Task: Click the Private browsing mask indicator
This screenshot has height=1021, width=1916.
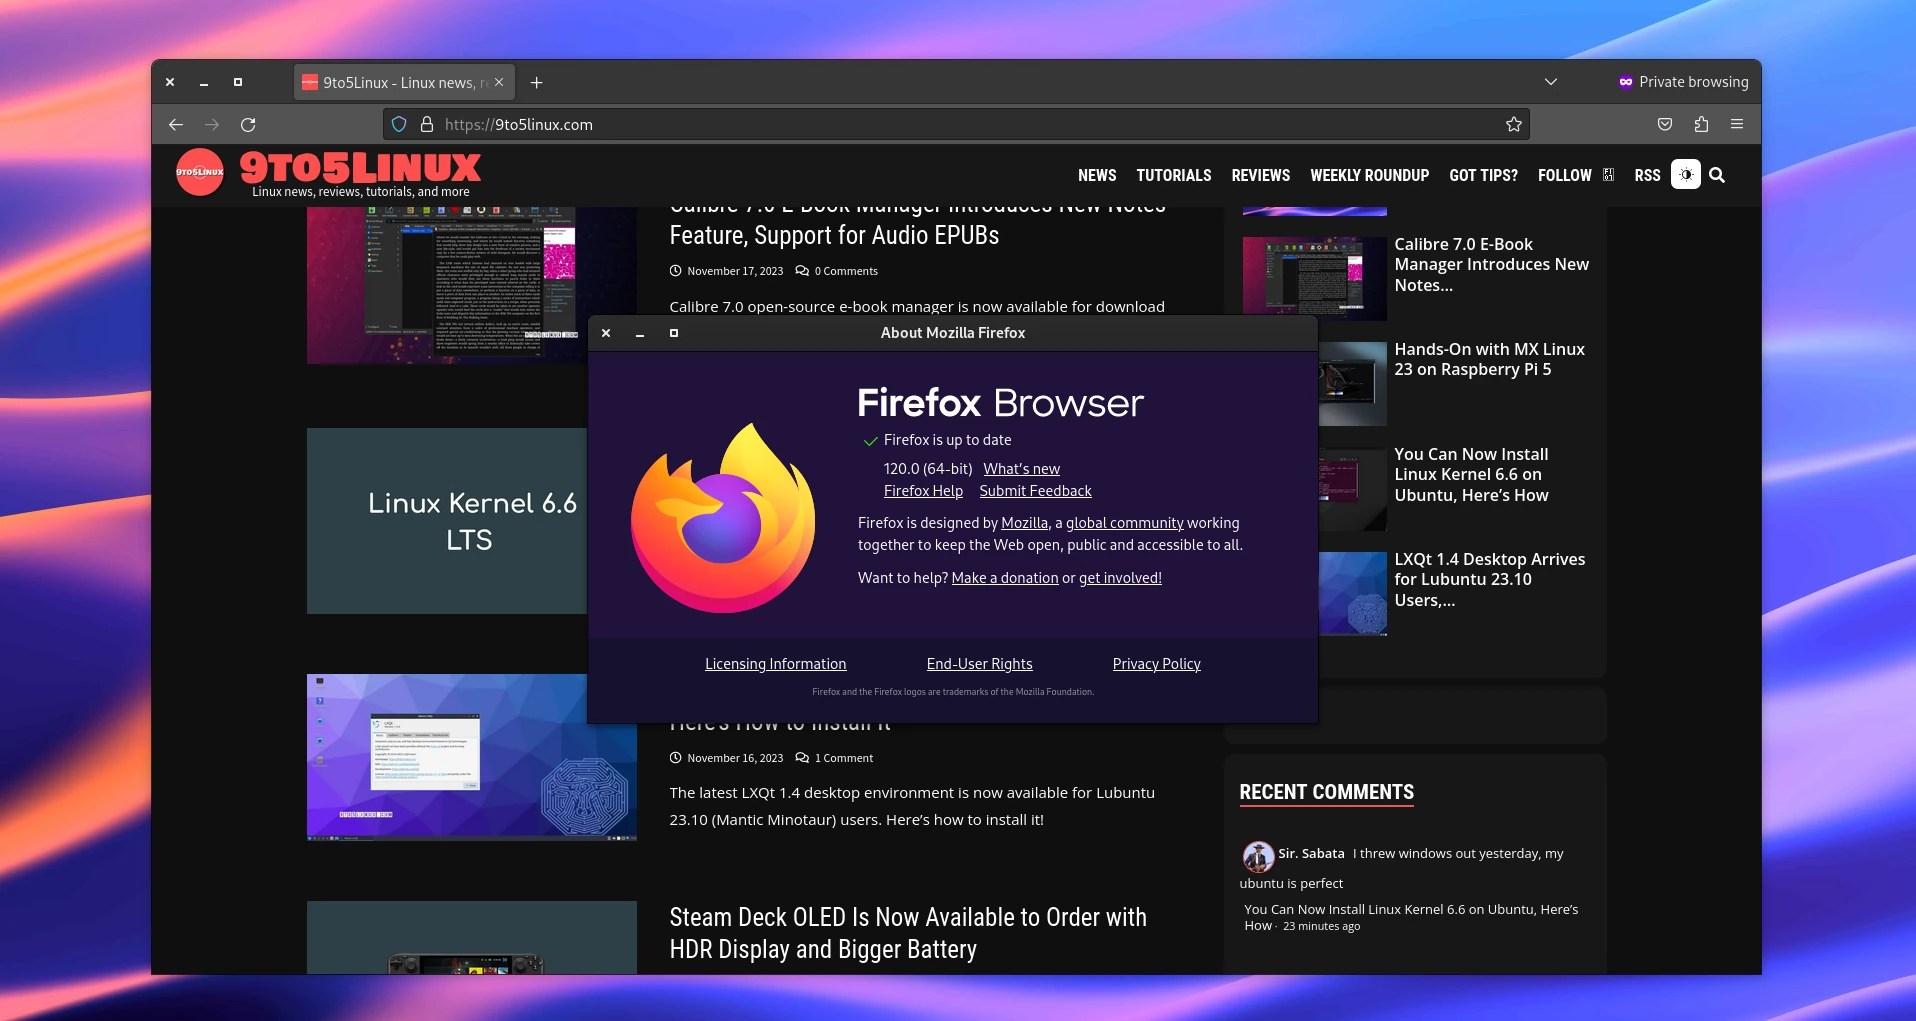Action: pyautogui.click(x=1683, y=82)
